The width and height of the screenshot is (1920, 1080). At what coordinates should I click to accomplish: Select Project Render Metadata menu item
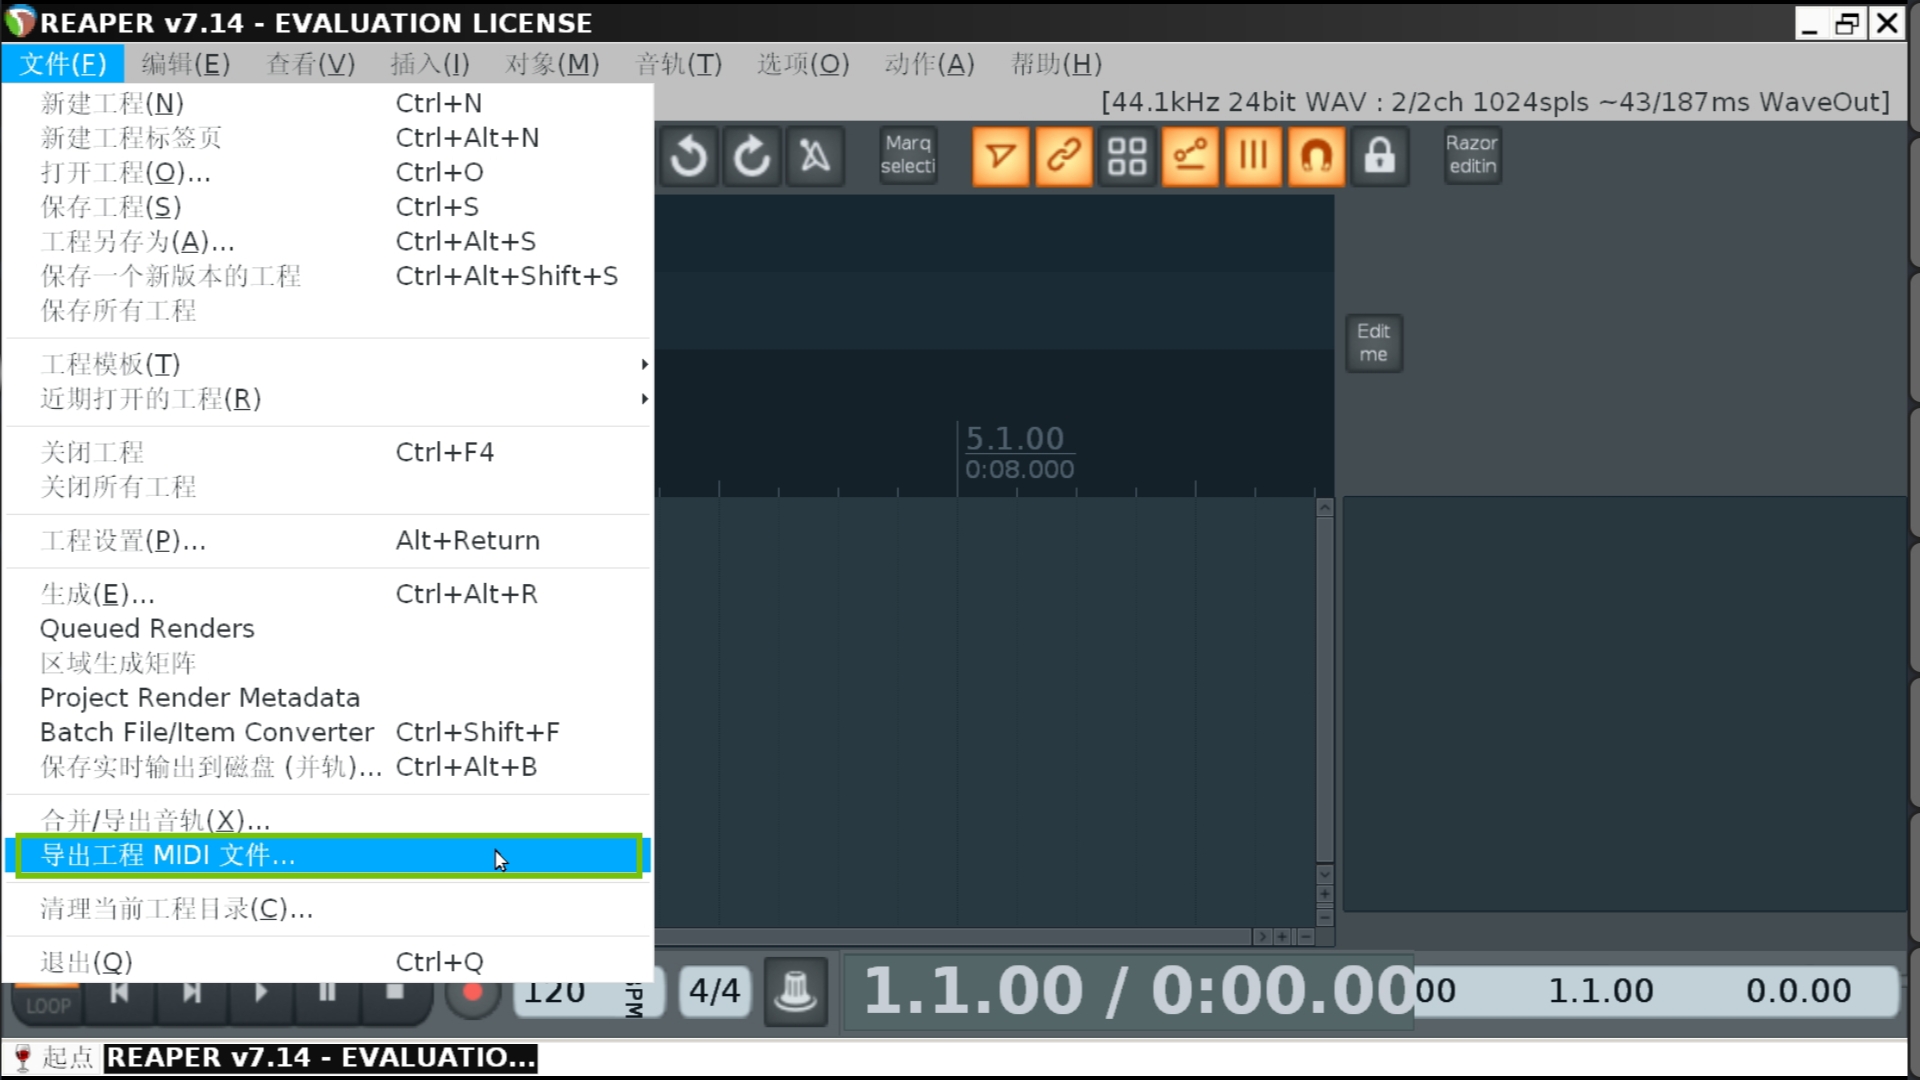click(x=328, y=697)
